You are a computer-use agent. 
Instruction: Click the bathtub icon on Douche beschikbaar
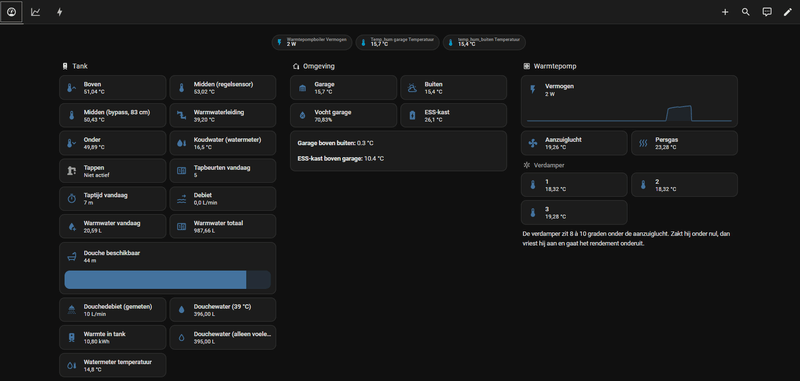71,256
